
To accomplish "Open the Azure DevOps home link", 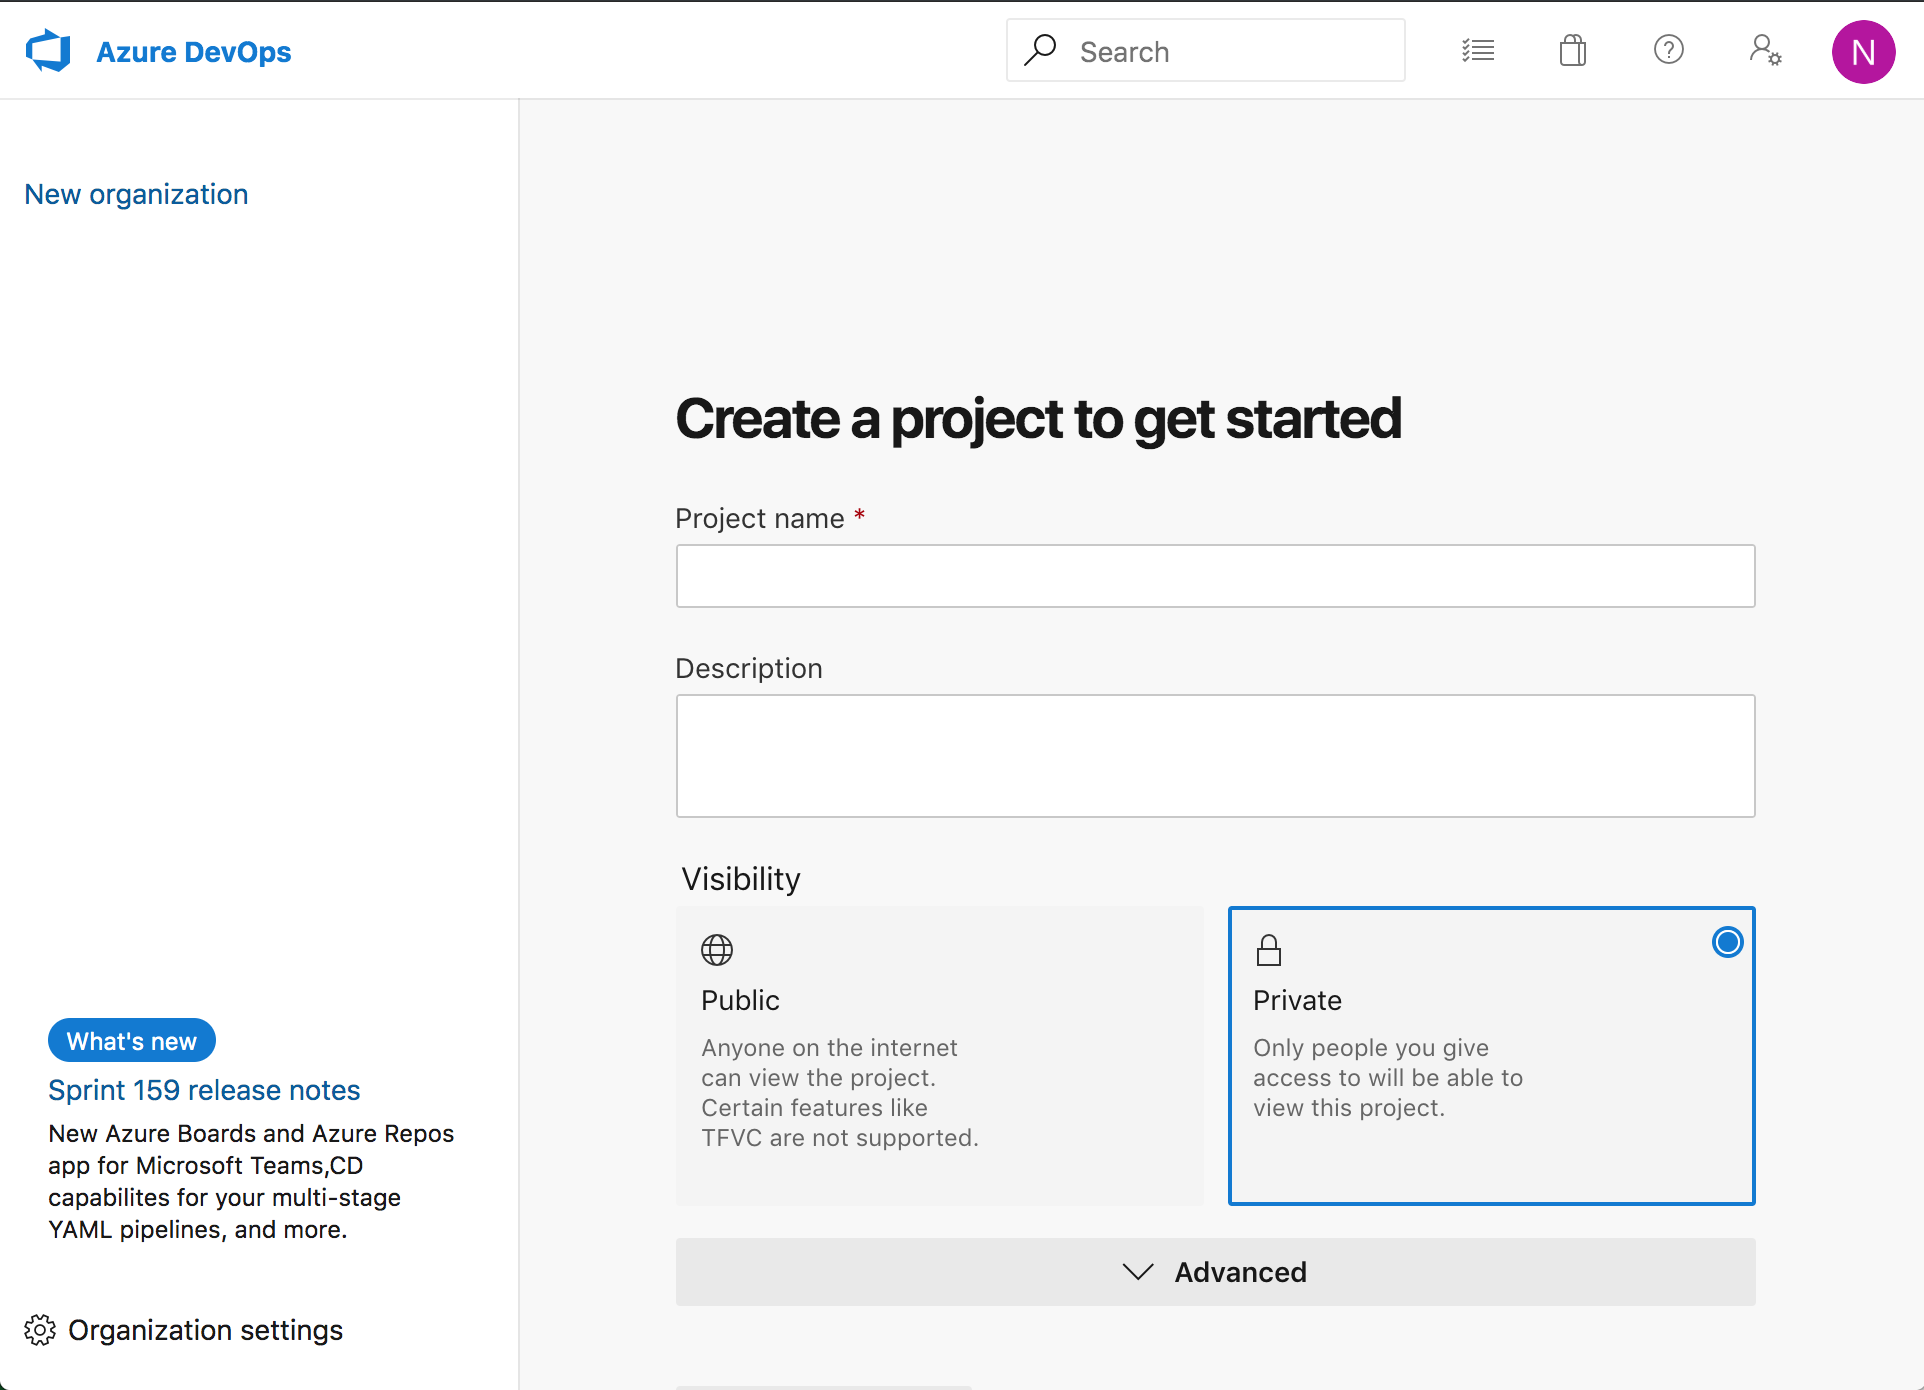I will coord(193,52).
